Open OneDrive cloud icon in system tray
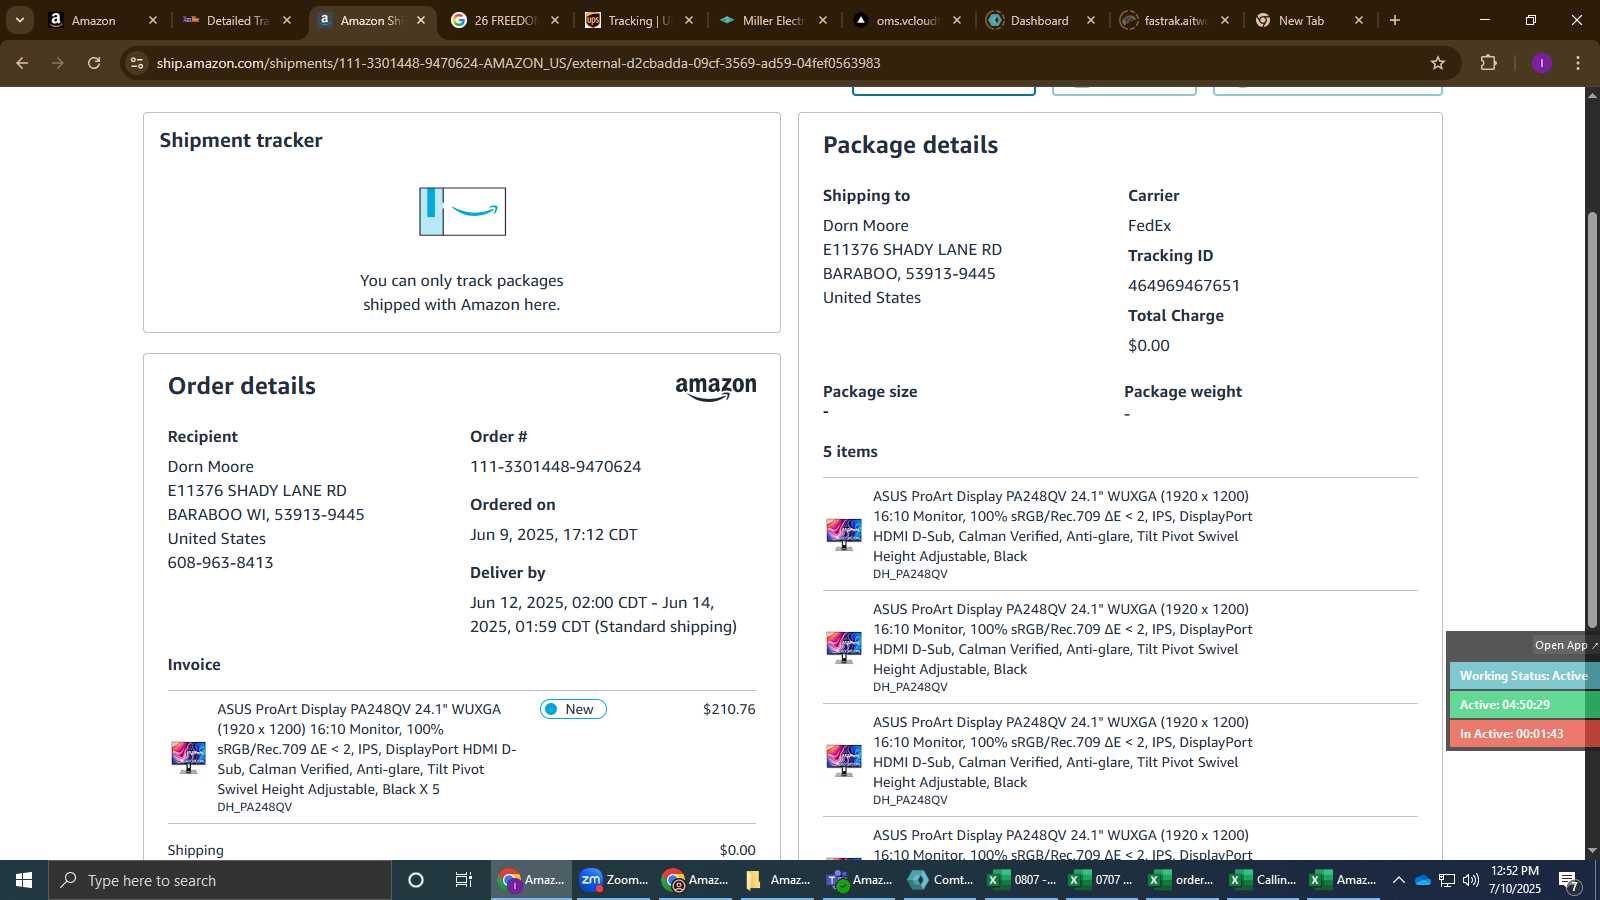Image resolution: width=1600 pixels, height=900 pixels. click(1422, 880)
